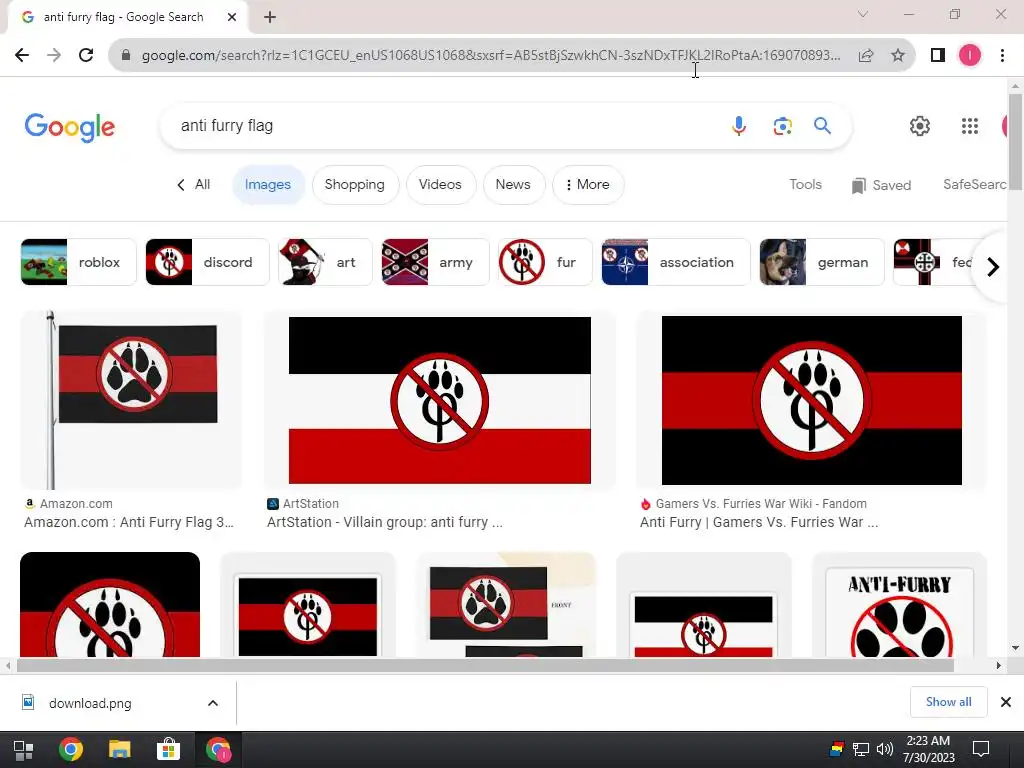
Task: Click the magnifier search button
Action: coord(822,125)
